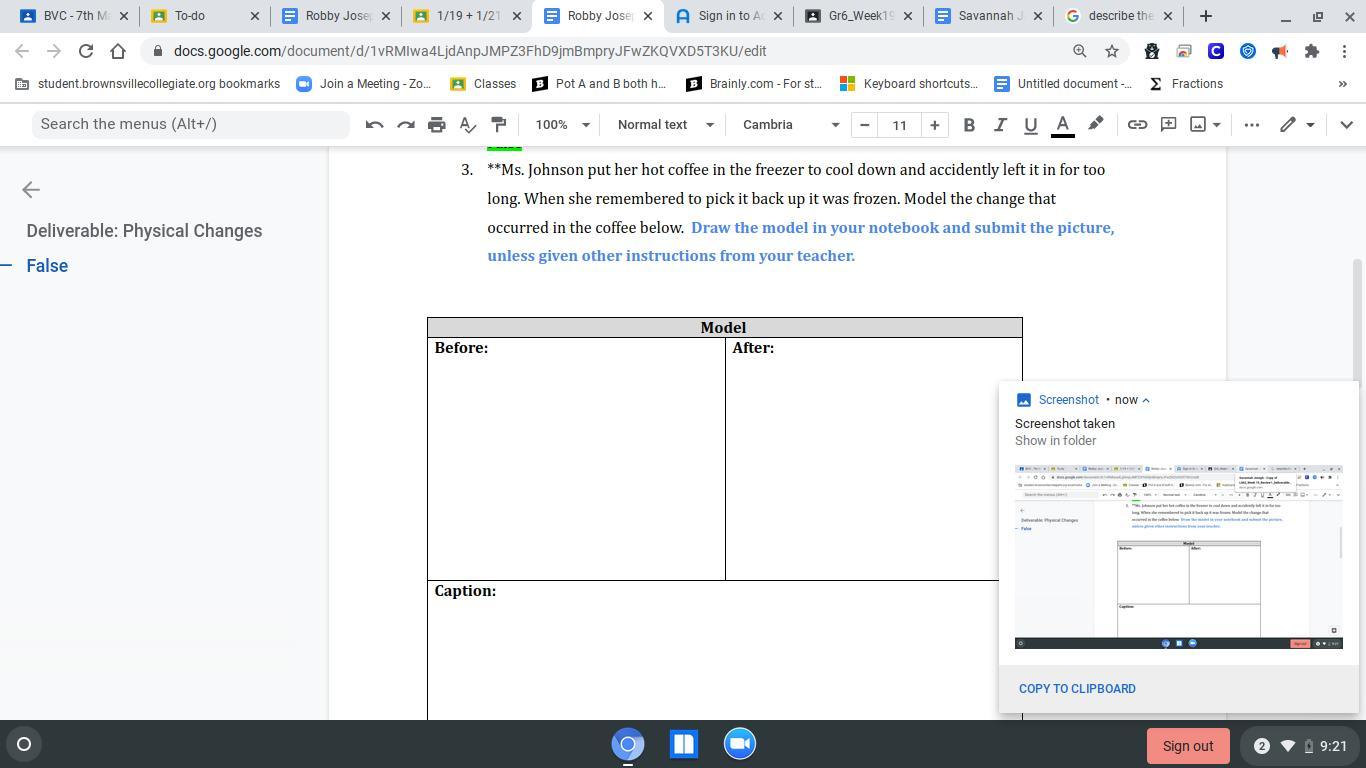1366x768 pixels.
Task: Click the print icon in toolbar
Action: click(436, 125)
